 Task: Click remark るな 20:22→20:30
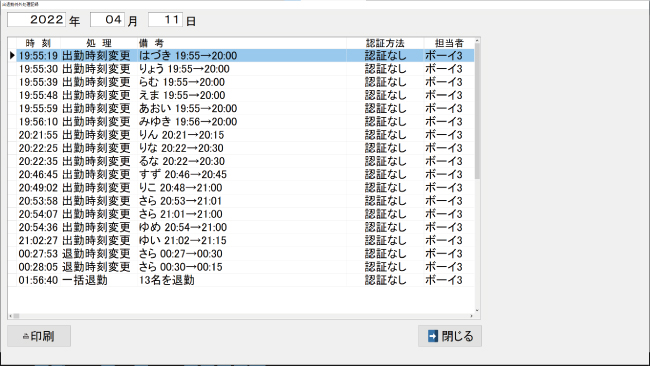tap(182, 161)
